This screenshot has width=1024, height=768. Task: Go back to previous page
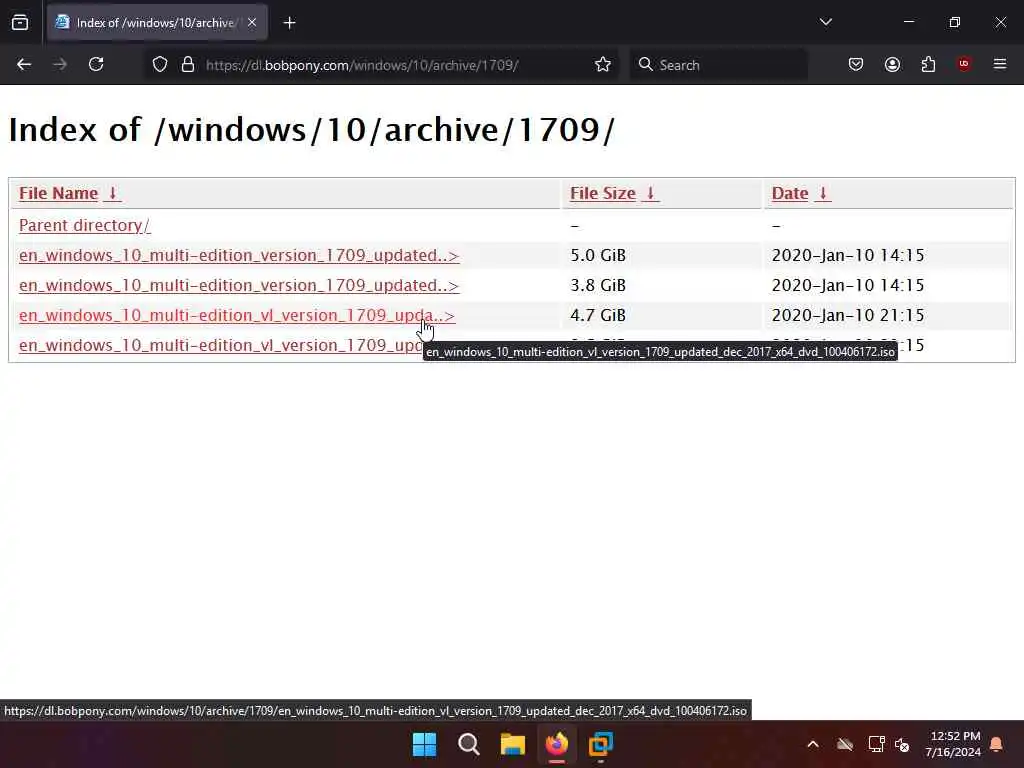pyautogui.click(x=24, y=64)
